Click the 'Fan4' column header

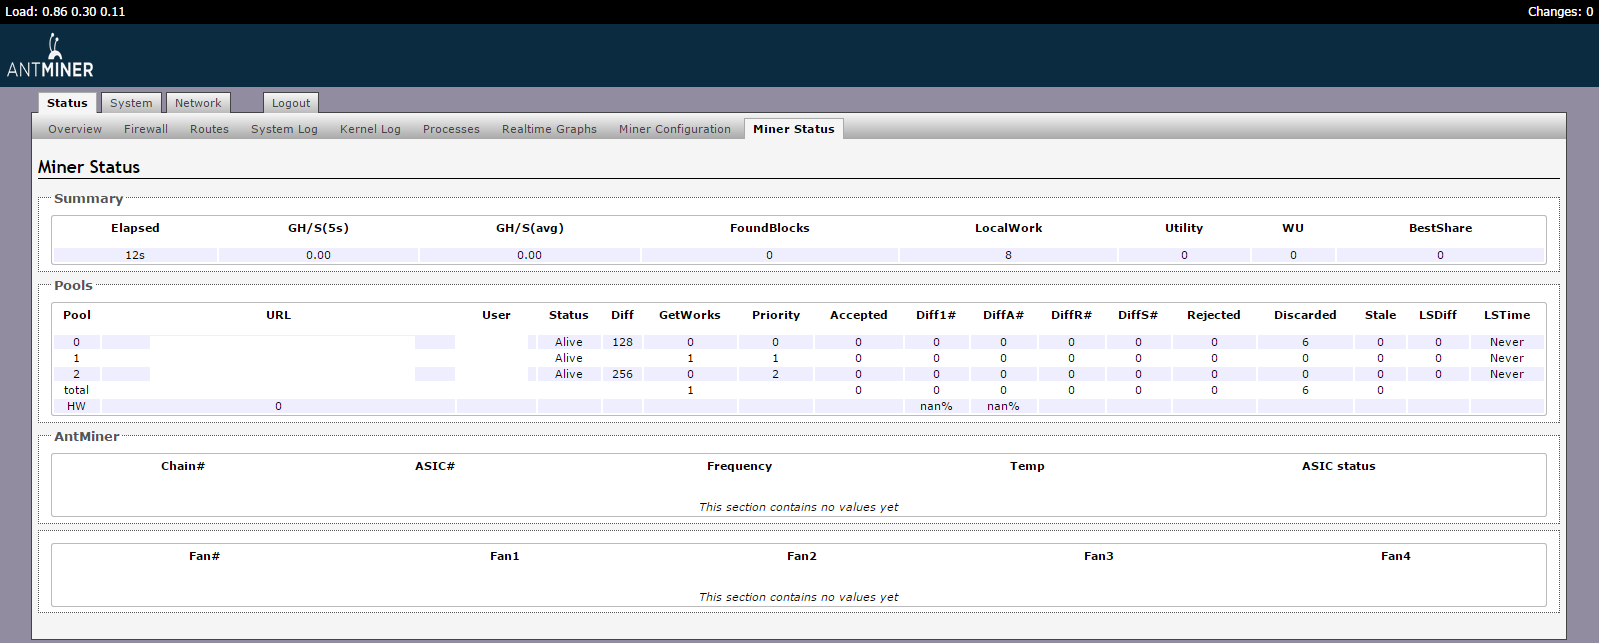pos(1396,556)
